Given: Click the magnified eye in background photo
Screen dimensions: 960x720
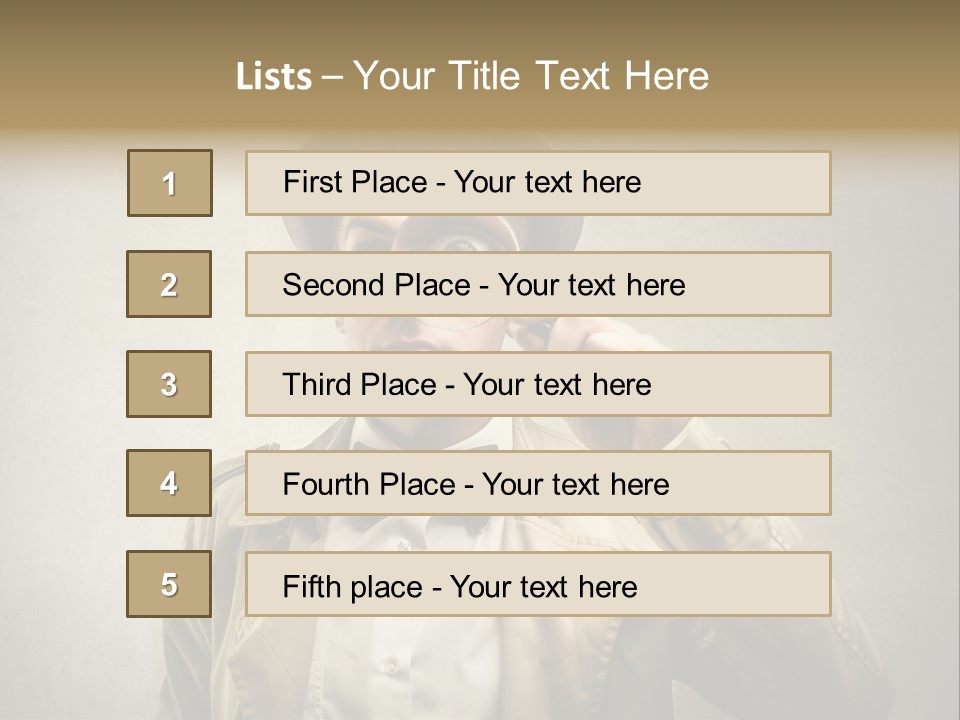Looking at the screenshot, I should point(462,242).
